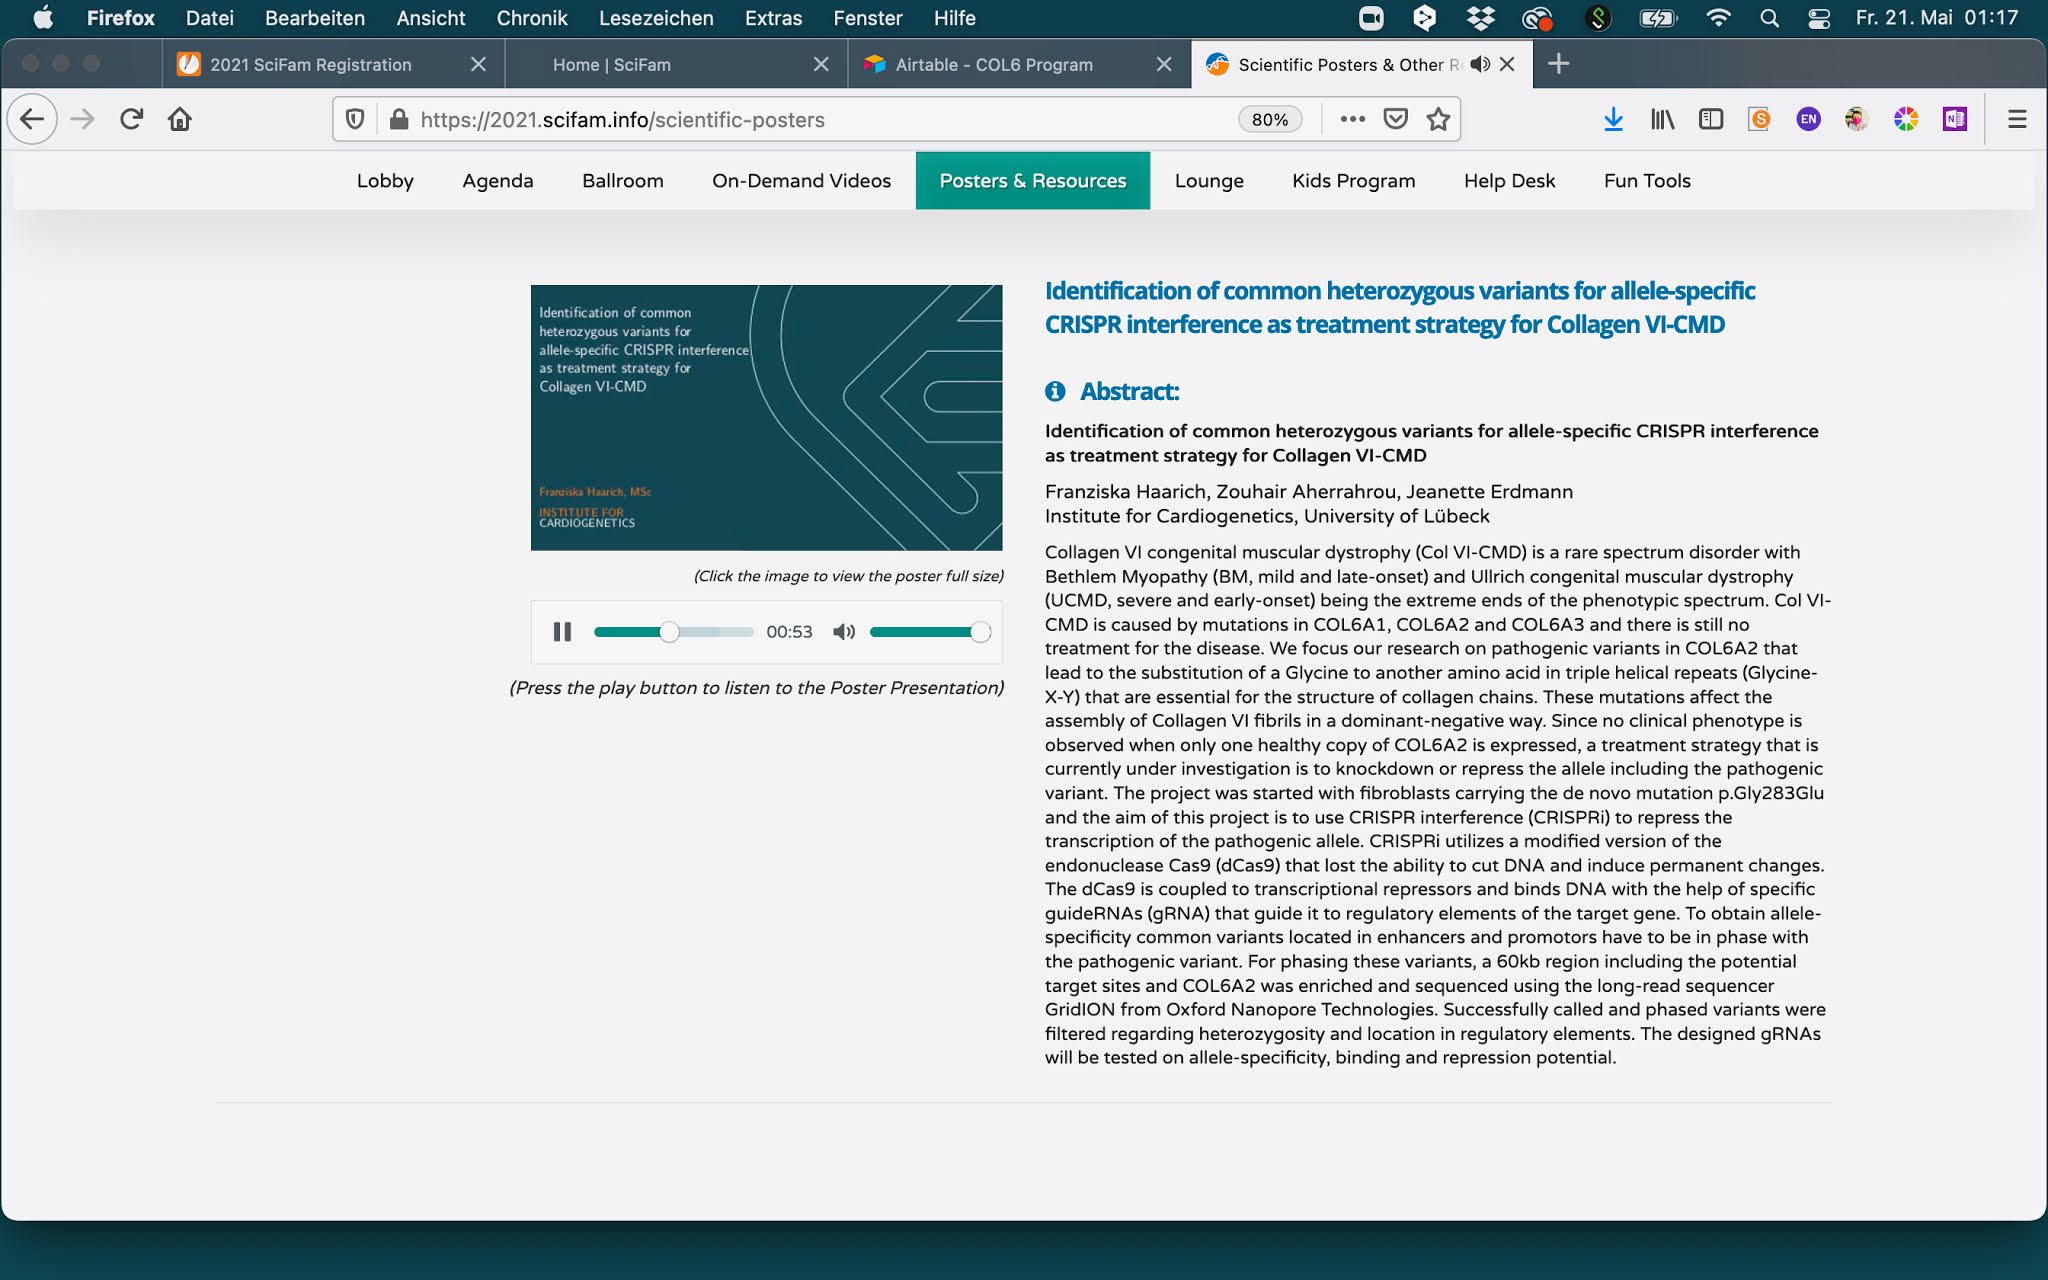2048x1280 pixels.
Task: Go back to the previous page
Action: [x=32, y=119]
